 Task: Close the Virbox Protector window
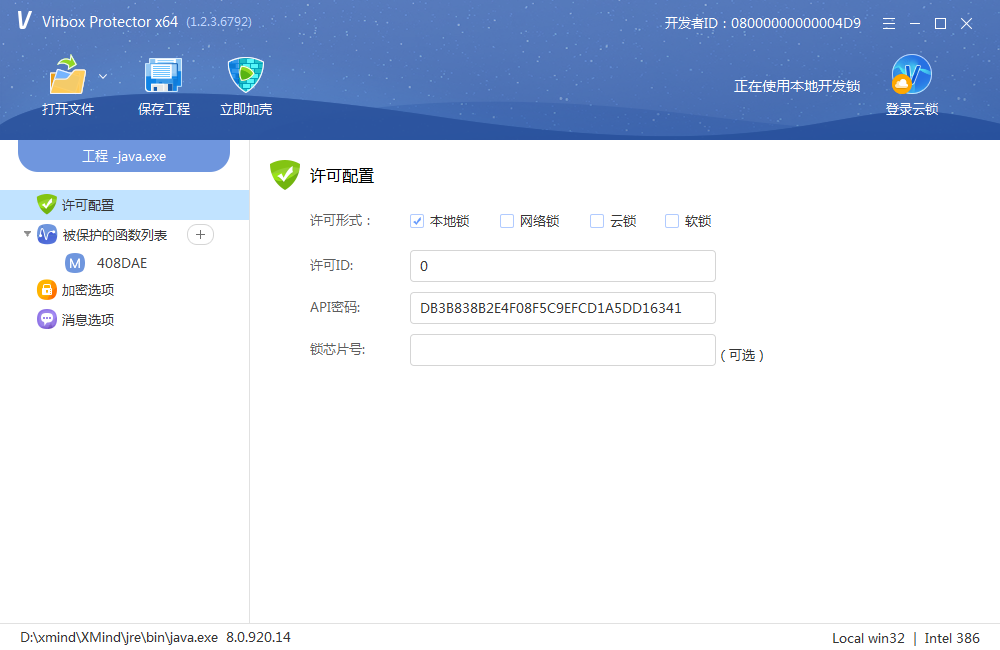tap(966, 24)
